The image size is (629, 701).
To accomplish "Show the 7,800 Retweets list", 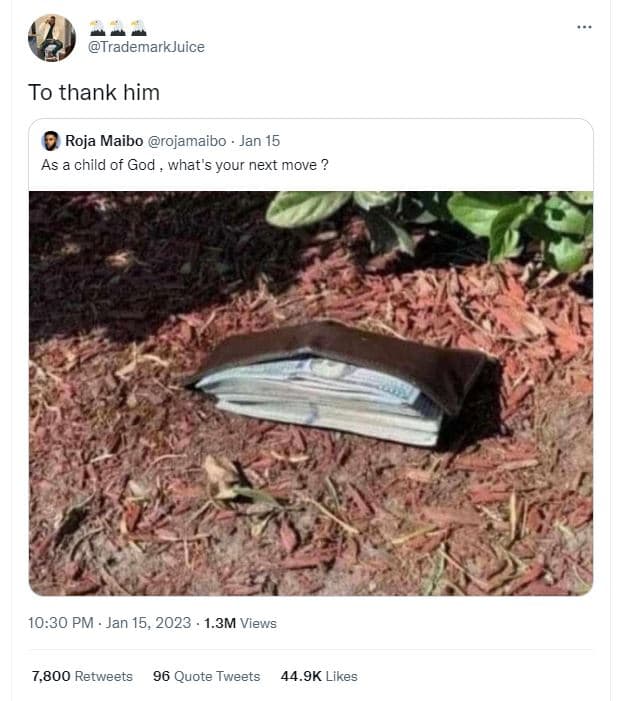I will 82,676.
